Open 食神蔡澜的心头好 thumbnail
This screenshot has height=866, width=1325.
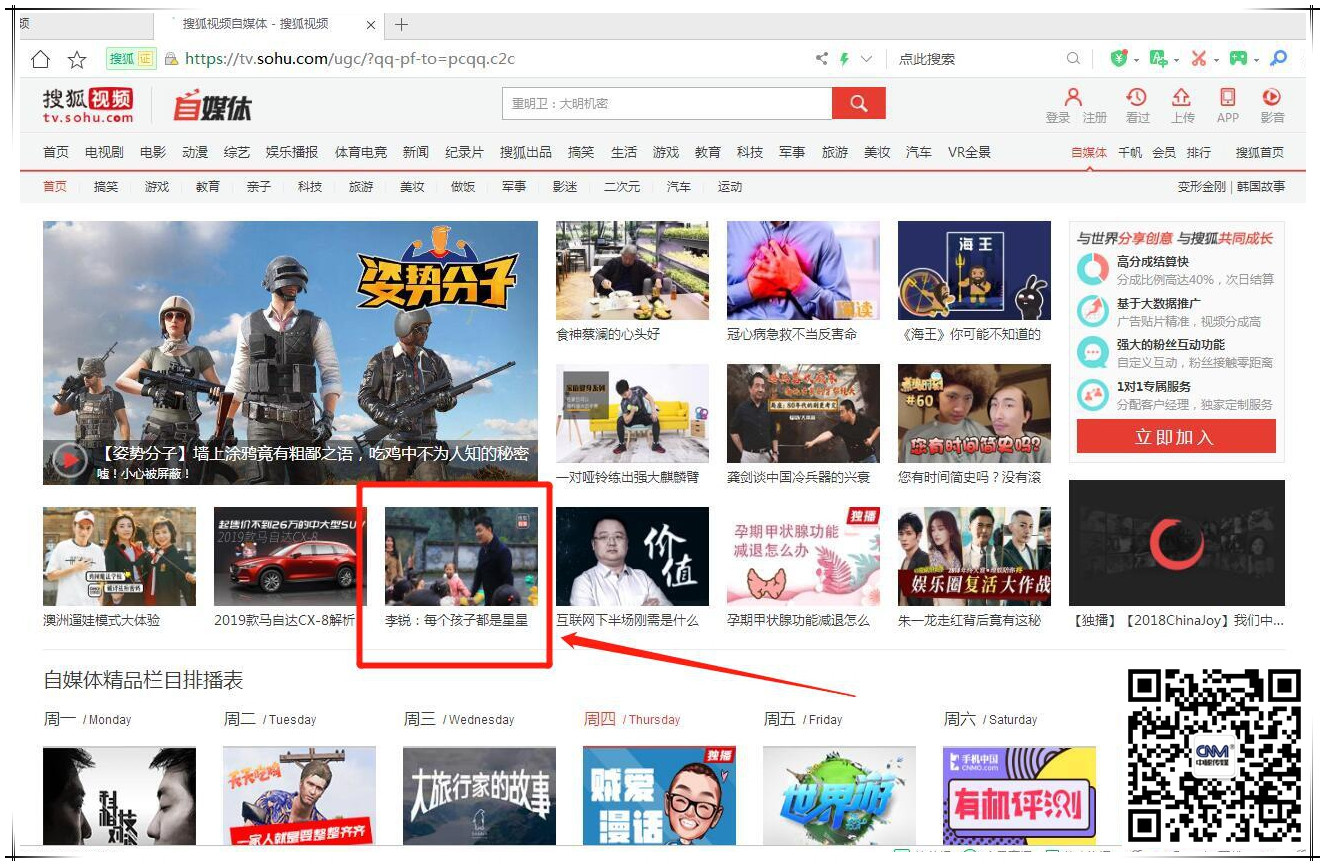[632, 270]
